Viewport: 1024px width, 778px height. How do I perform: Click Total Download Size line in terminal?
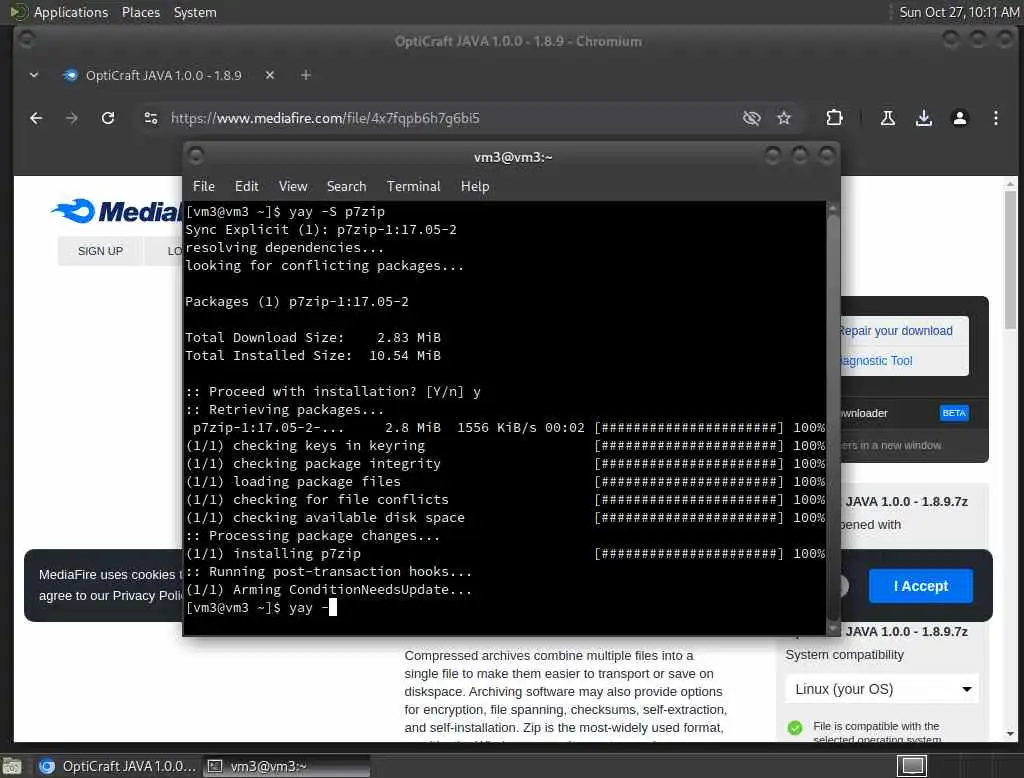(313, 338)
